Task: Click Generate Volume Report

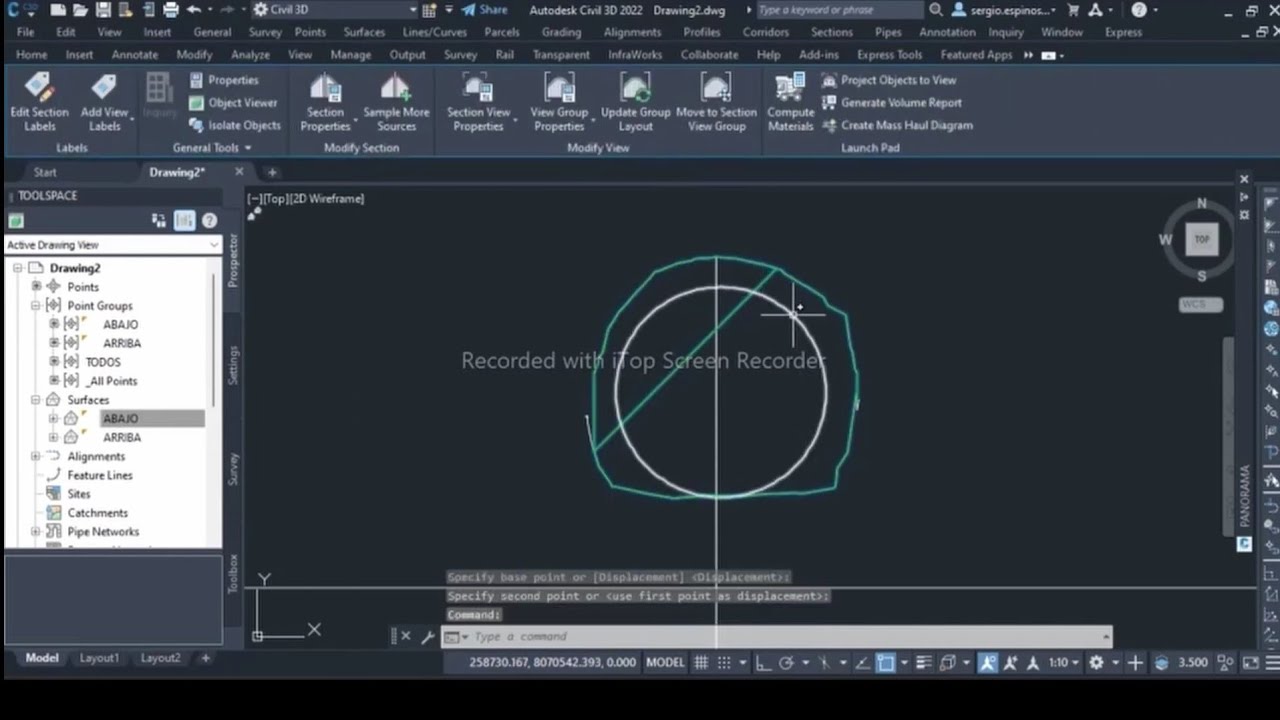Action: pos(891,102)
